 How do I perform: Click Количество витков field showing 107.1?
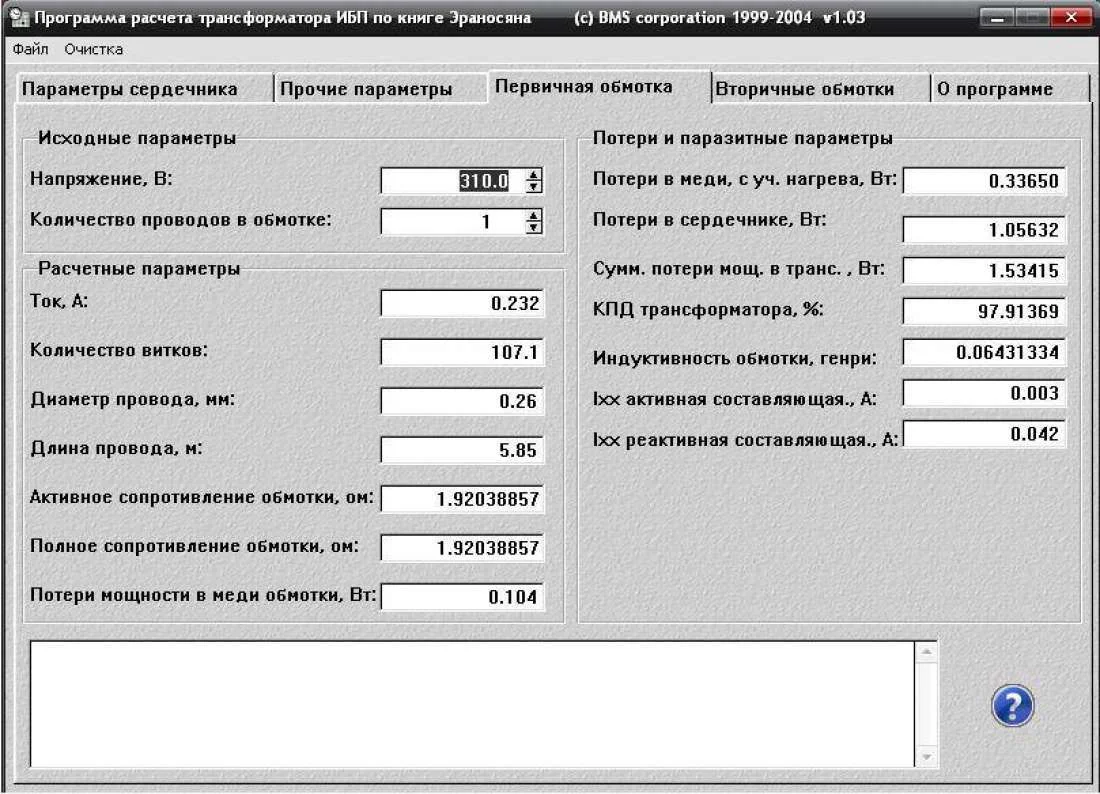tap(462, 352)
